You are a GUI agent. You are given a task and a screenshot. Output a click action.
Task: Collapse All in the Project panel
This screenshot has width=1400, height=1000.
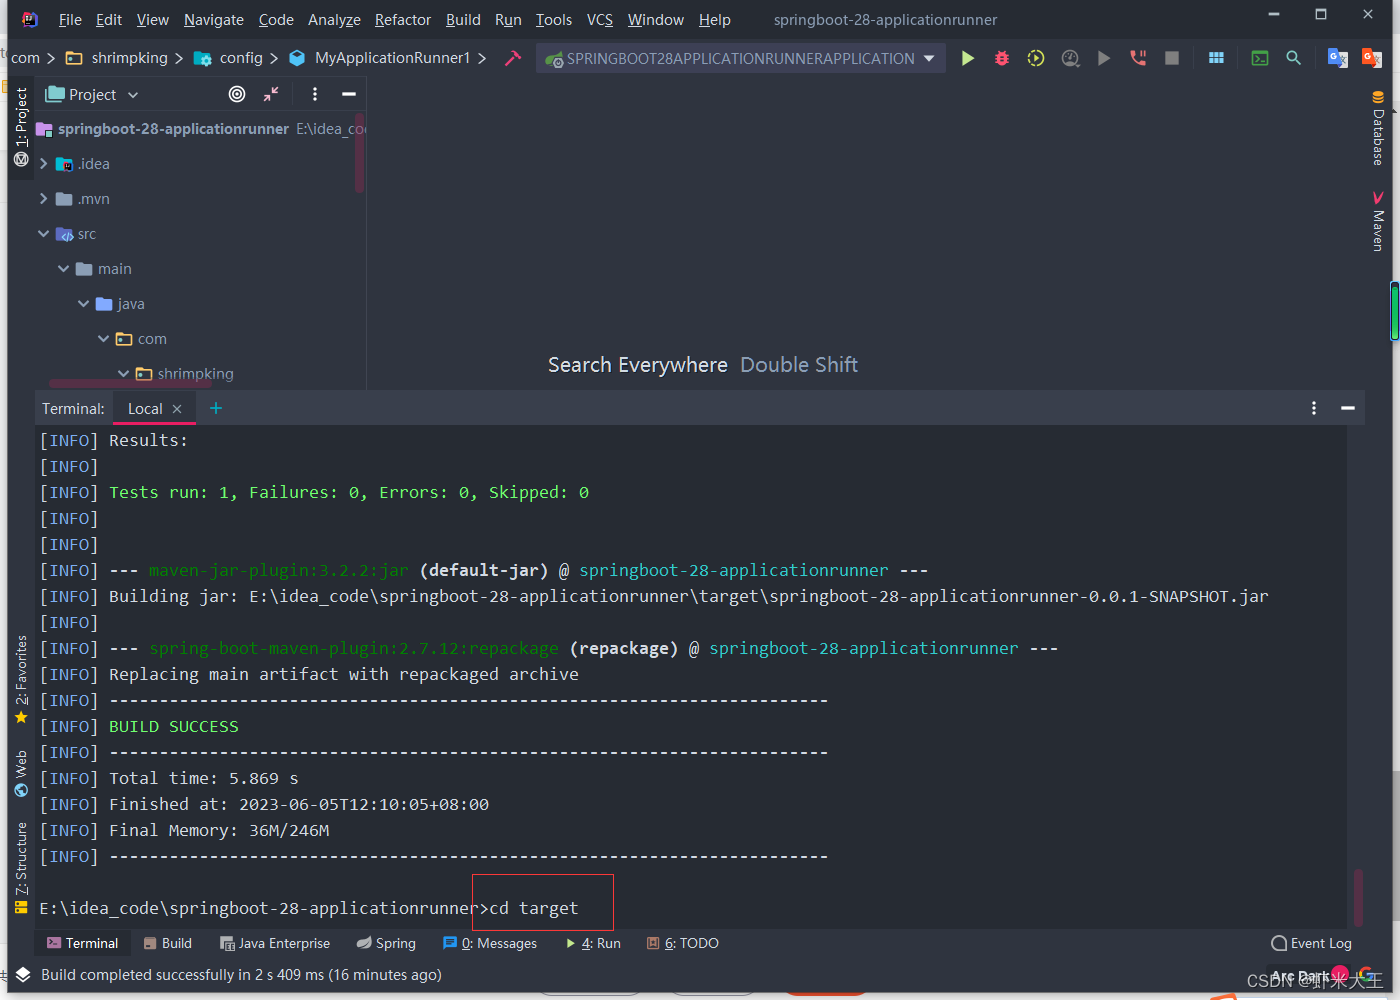[270, 93]
